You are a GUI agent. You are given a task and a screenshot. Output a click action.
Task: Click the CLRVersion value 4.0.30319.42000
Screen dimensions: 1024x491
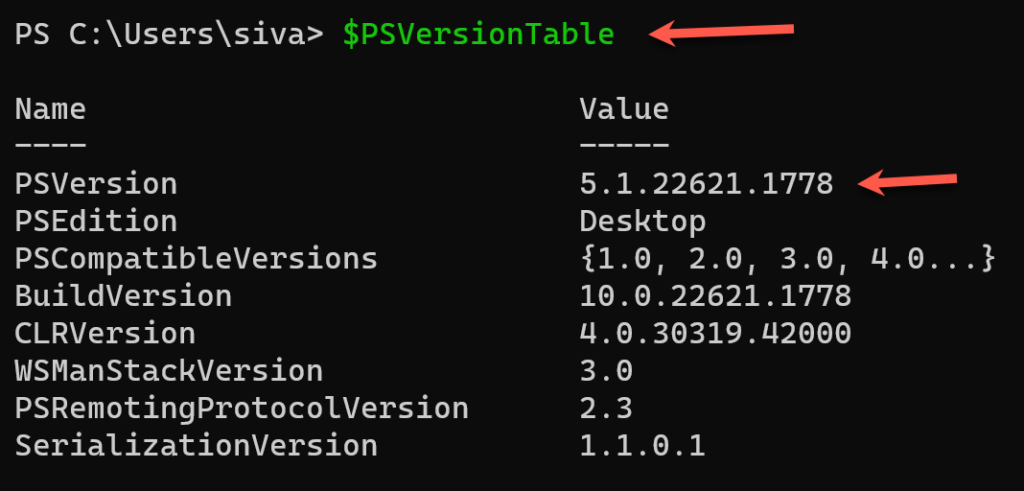coord(715,333)
